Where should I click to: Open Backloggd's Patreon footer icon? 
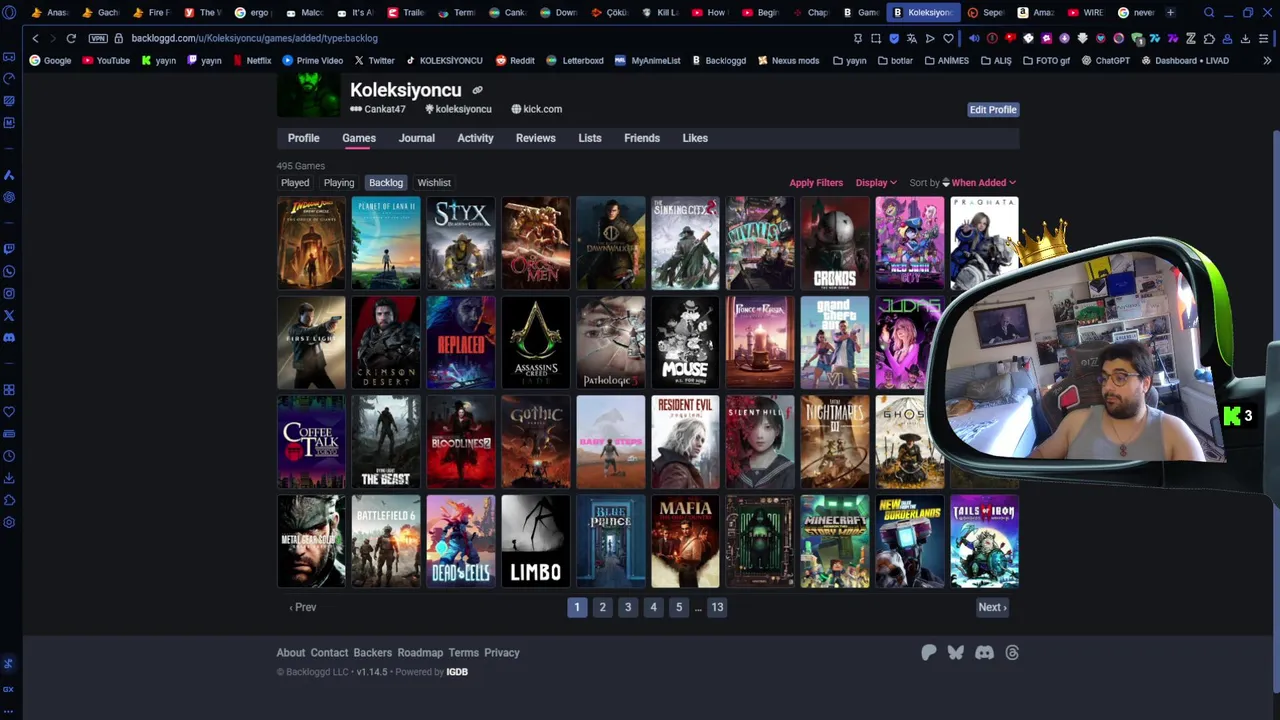pos(929,652)
